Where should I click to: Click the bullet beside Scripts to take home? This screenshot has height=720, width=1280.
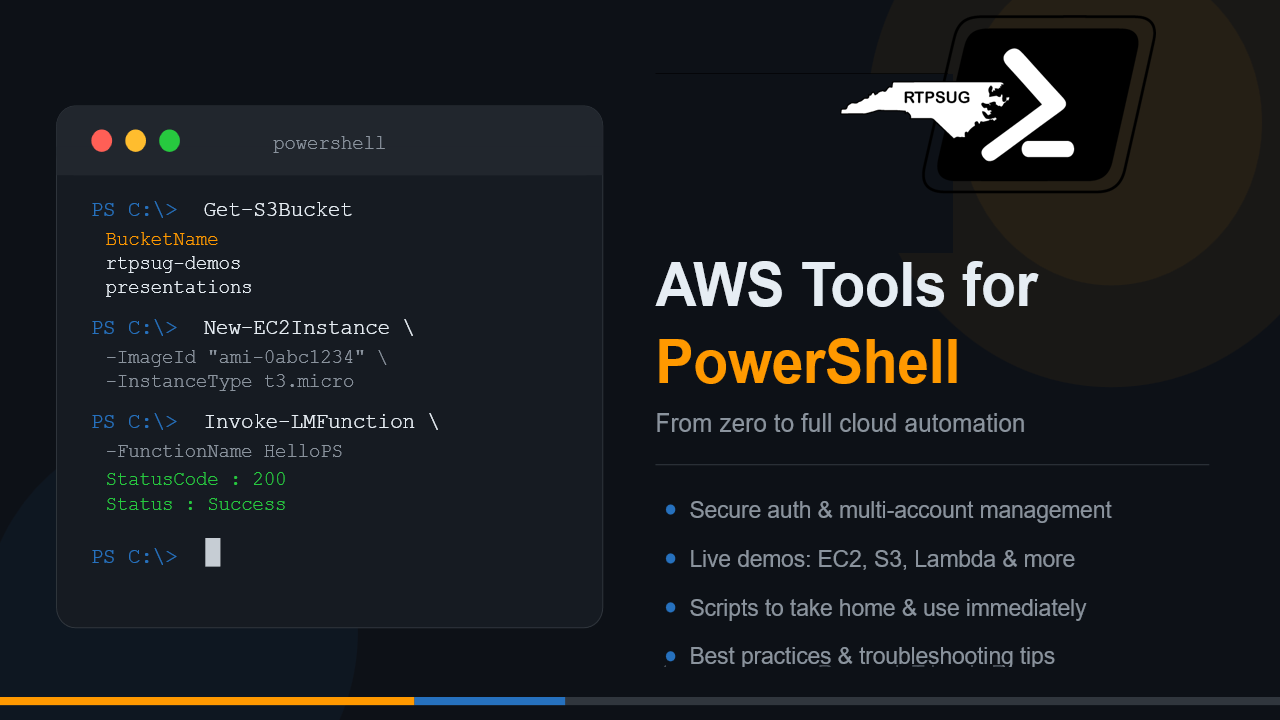[x=670, y=607]
